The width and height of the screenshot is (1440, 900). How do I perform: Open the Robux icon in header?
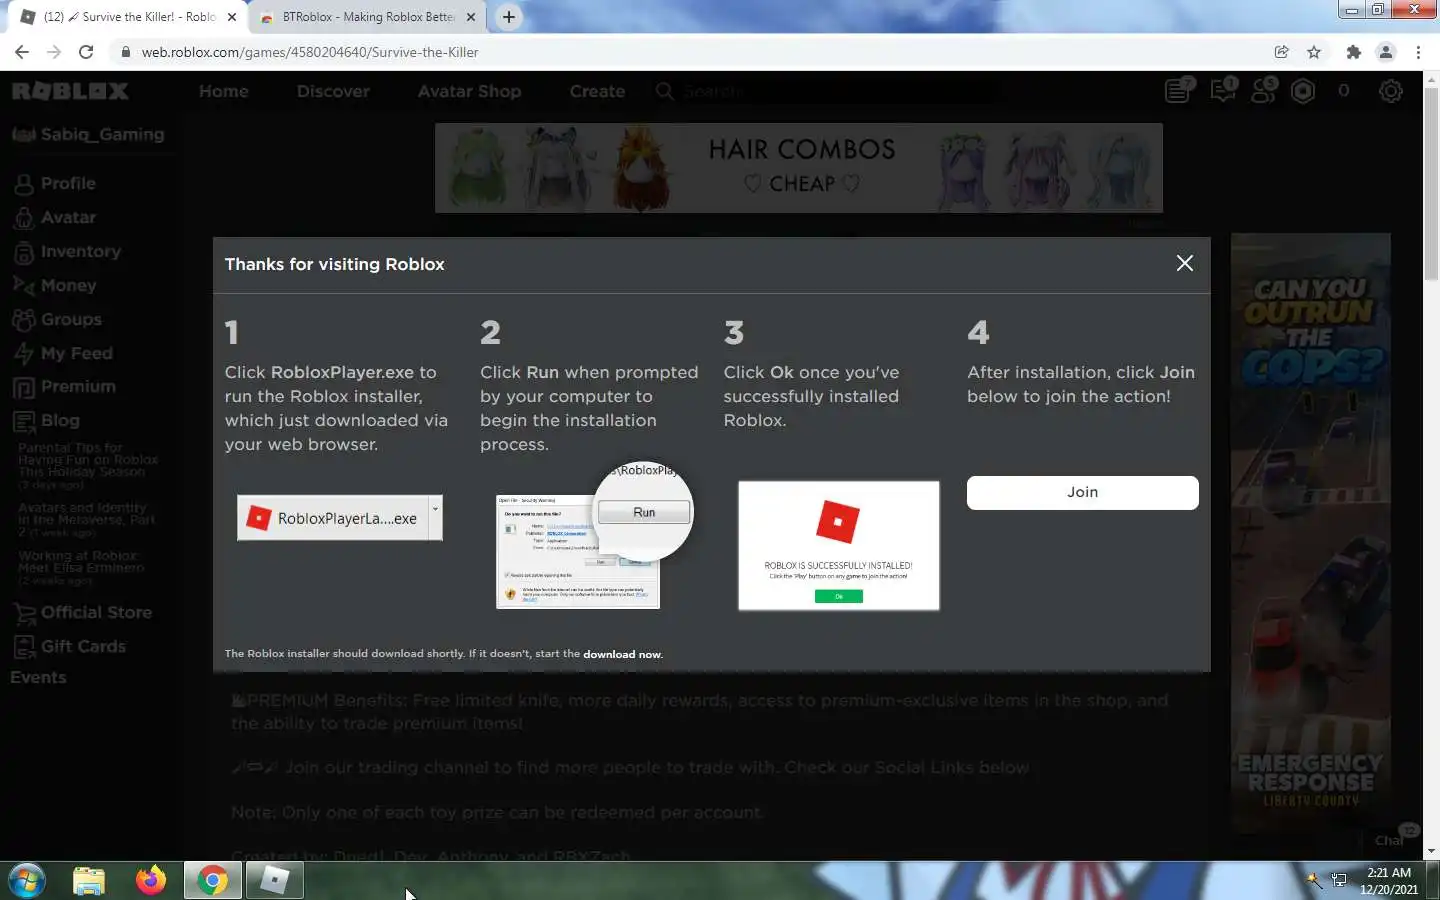tap(1303, 91)
